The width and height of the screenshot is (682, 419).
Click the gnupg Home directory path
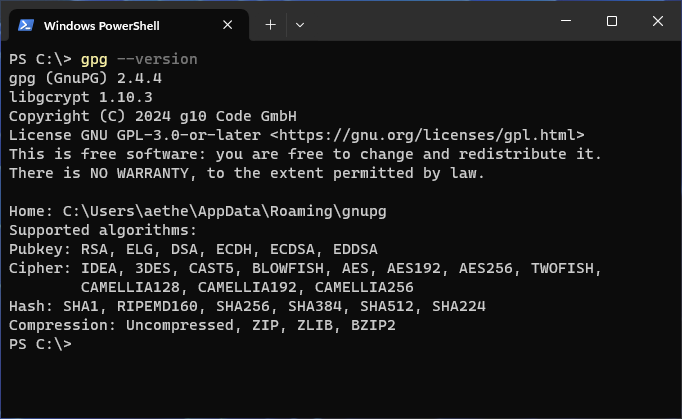click(x=224, y=211)
